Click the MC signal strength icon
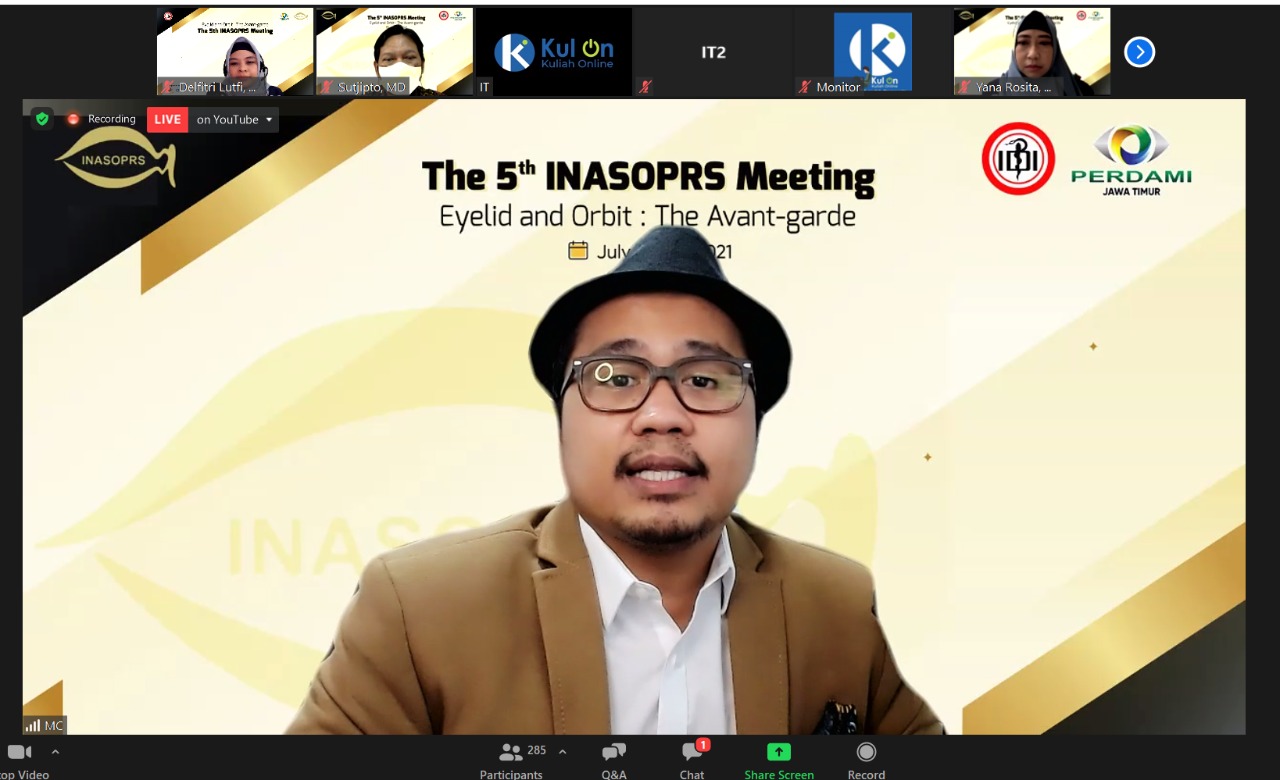1280x780 pixels. (x=33, y=726)
